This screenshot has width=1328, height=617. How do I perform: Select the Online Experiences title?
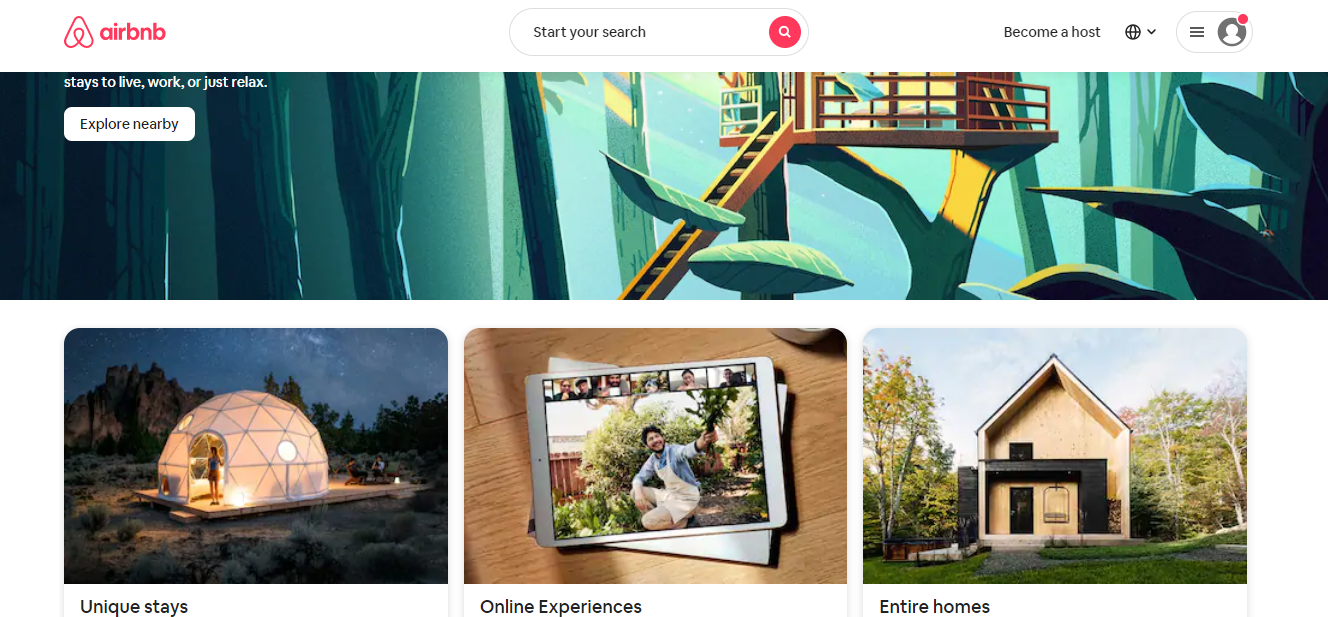tap(561, 606)
